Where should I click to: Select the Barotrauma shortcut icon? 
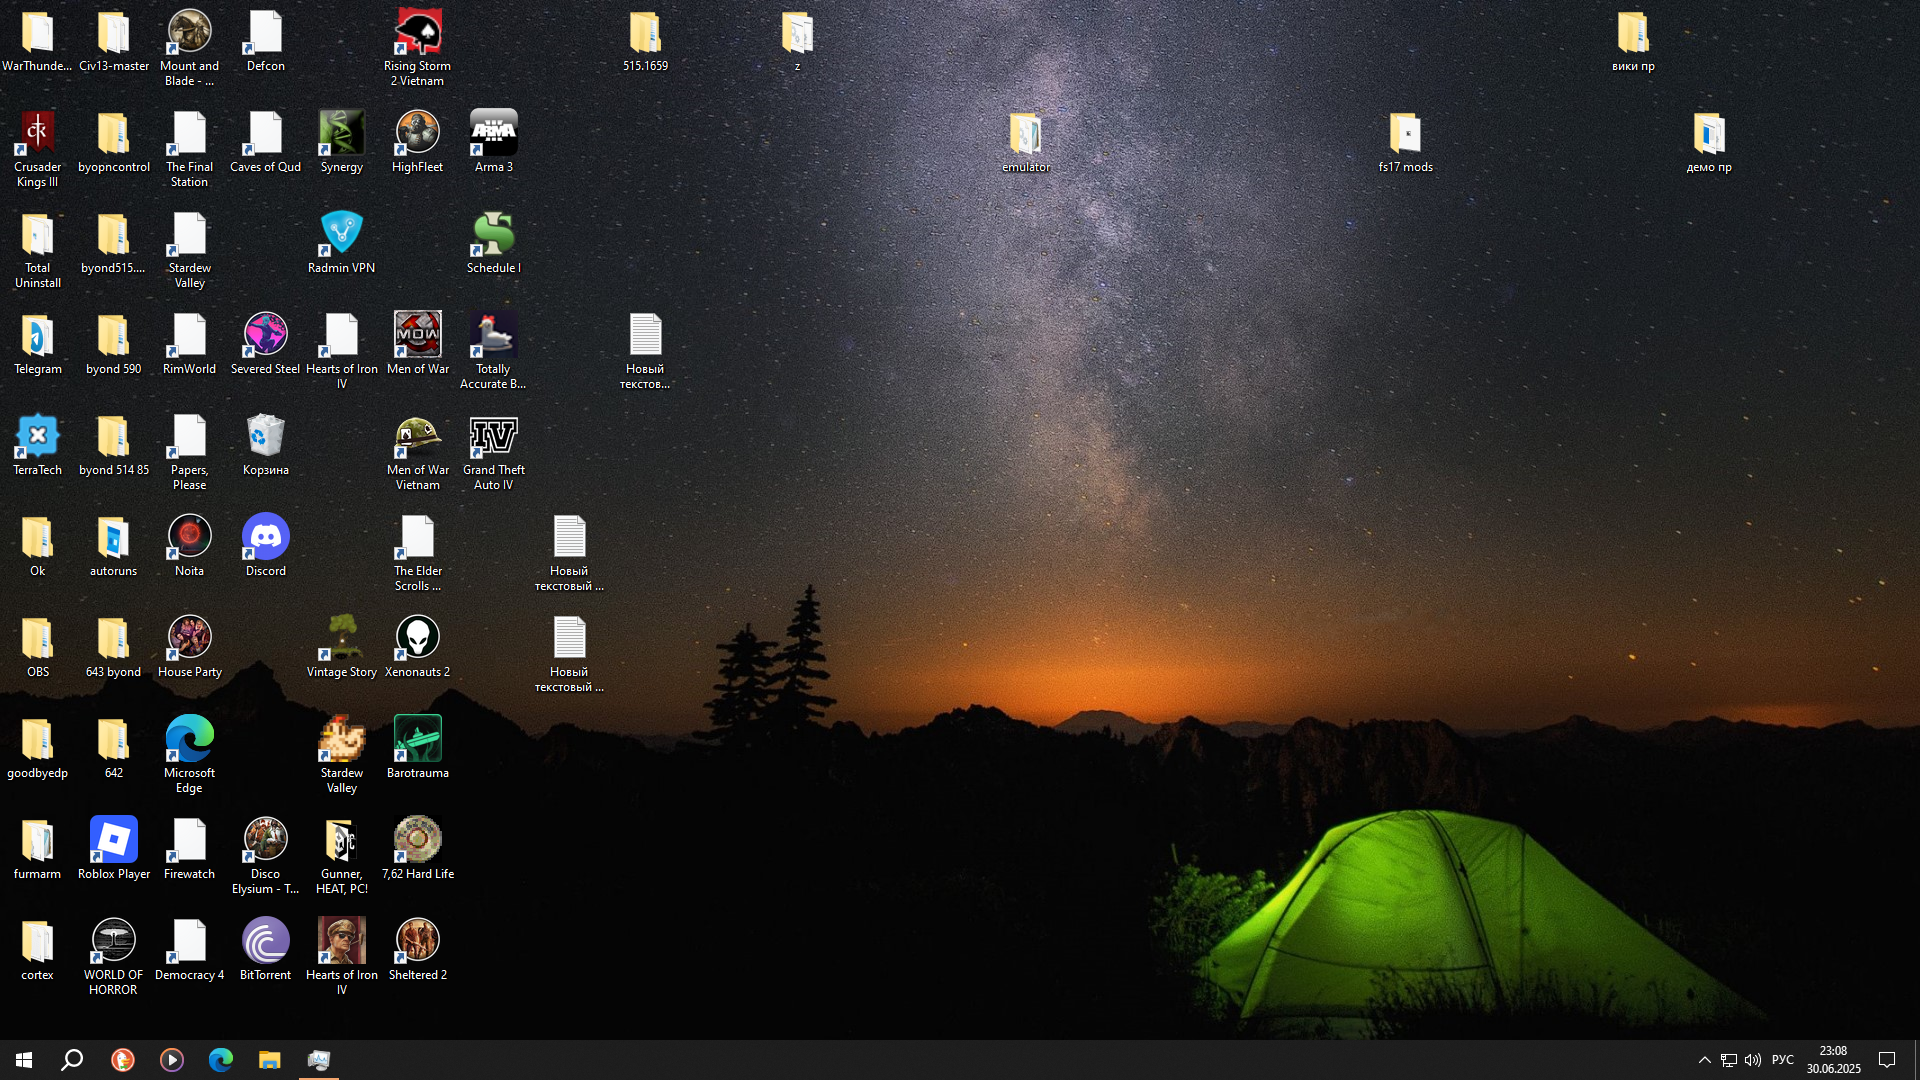click(417, 740)
